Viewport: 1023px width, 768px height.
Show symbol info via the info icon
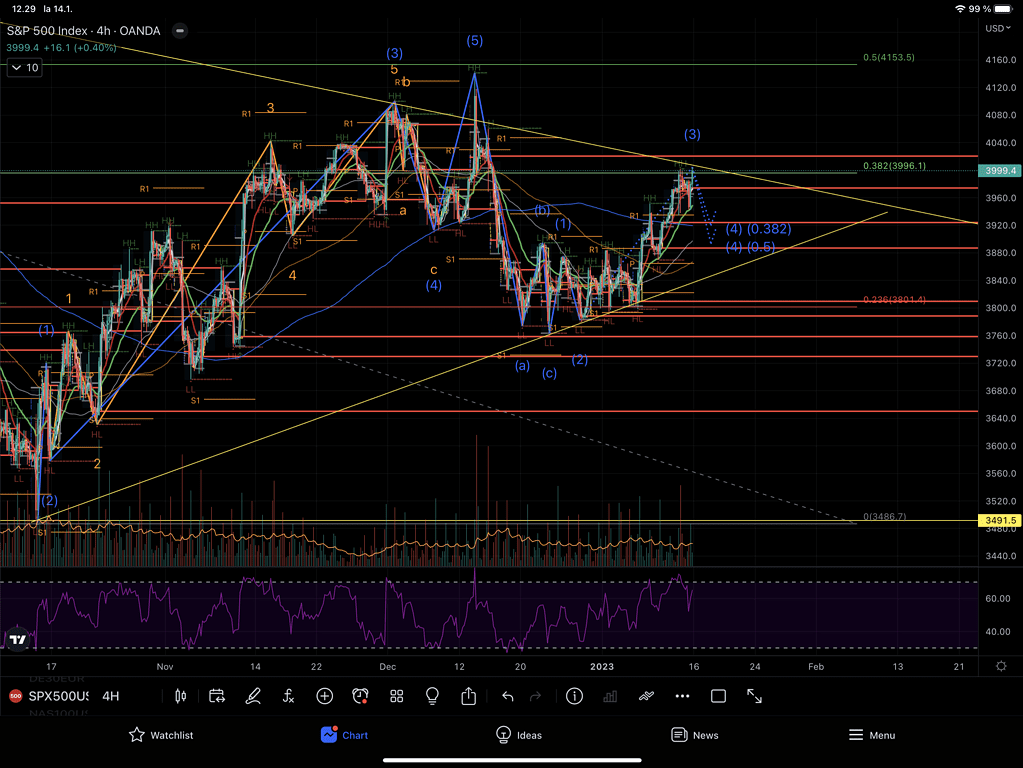coord(574,696)
